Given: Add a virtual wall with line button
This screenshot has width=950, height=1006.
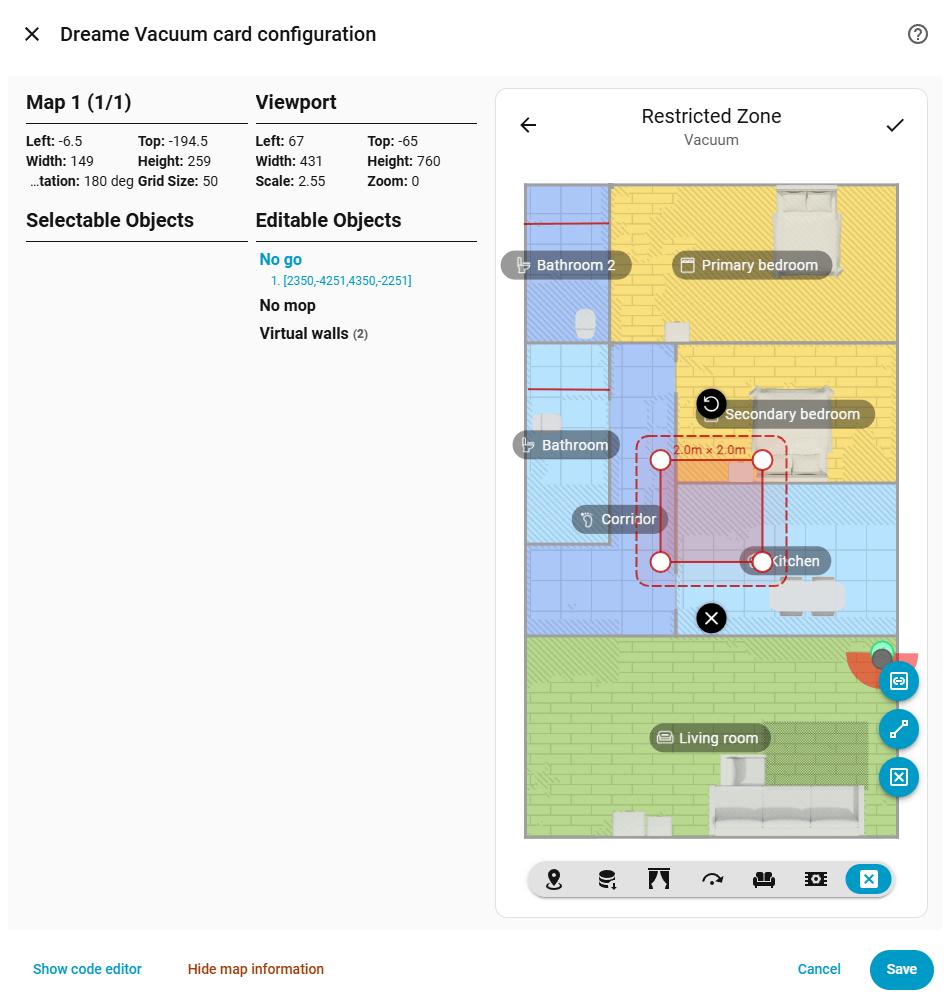Looking at the screenshot, I should coord(899,729).
